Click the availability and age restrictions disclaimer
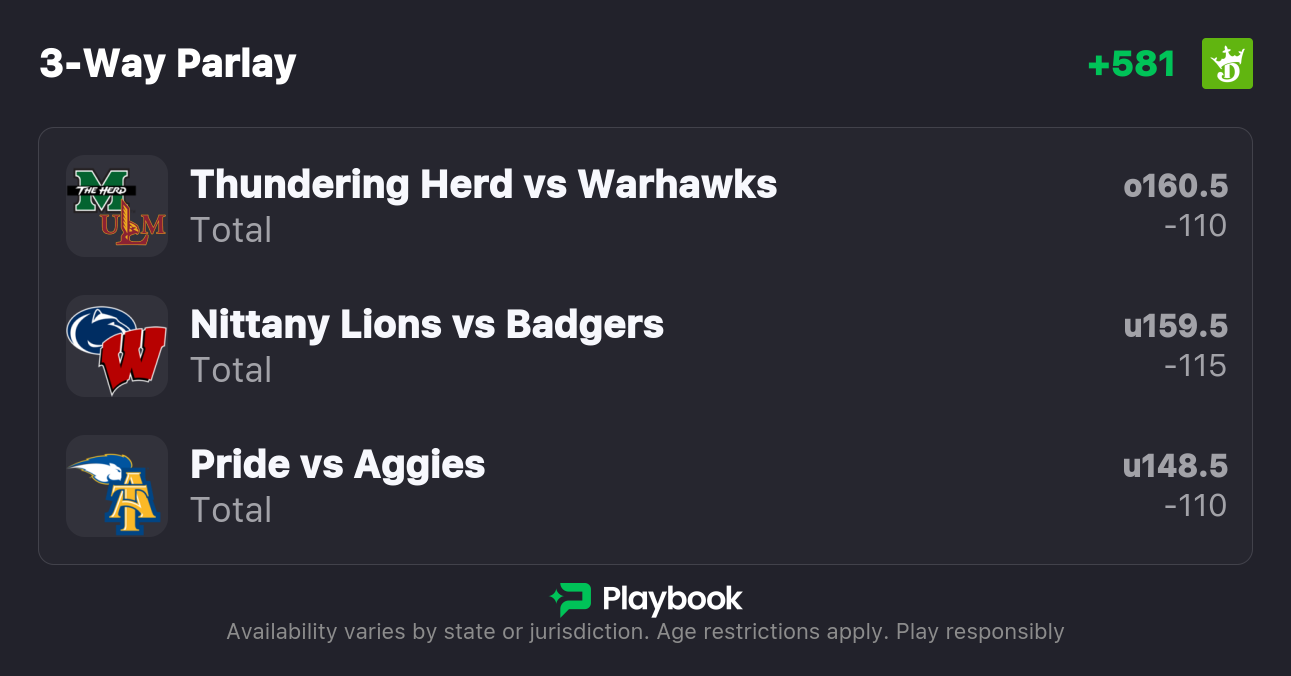Viewport: 1291px width, 676px height. pyautogui.click(x=645, y=632)
